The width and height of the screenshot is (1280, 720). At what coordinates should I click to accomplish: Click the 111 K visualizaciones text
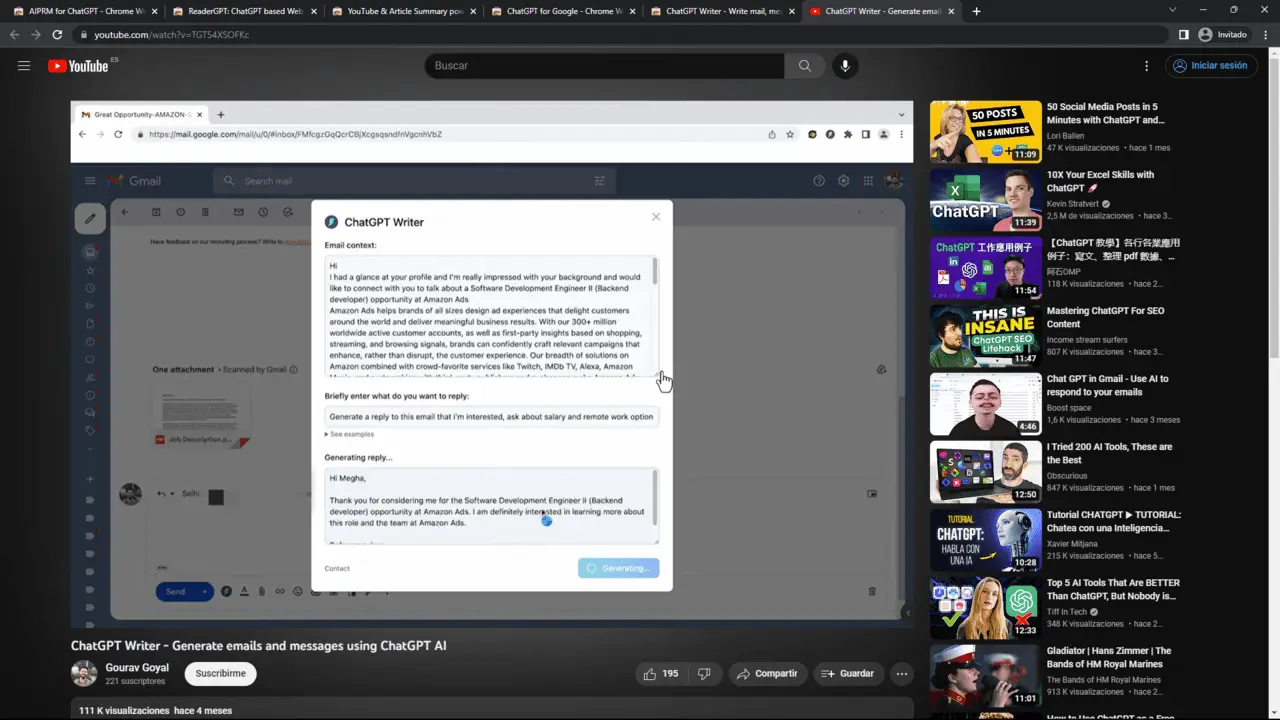pos(124,711)
